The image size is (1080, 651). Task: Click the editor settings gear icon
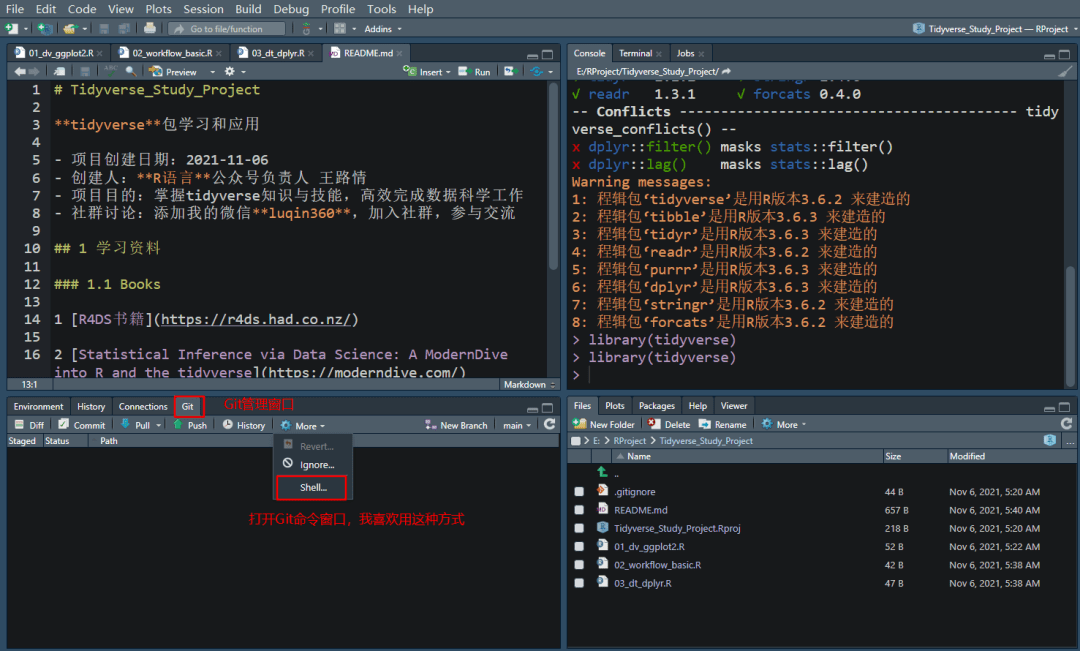coord(230,72)
